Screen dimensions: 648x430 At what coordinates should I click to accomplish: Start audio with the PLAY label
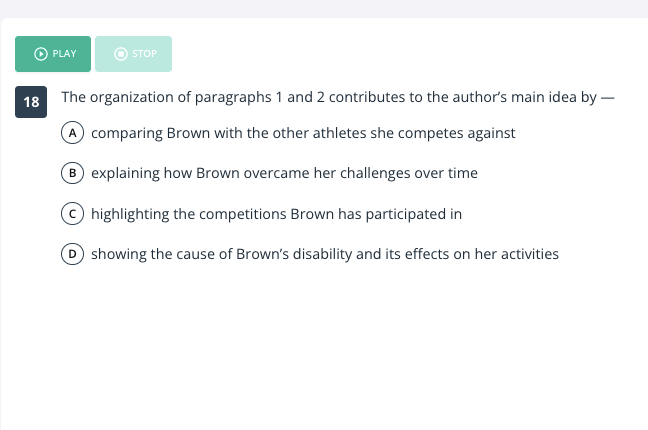(x=64, y=54)
